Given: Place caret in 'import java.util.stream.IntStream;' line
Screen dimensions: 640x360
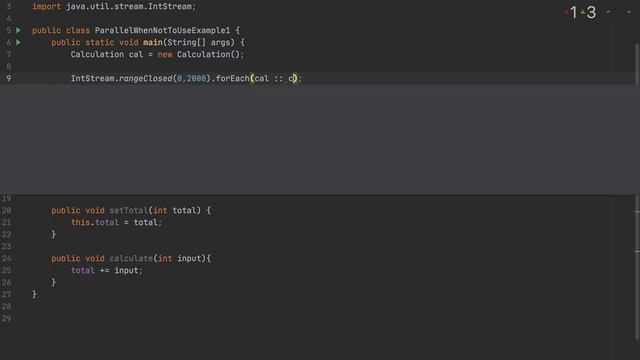Looking at the screenshot, I should tap(114, 7).
